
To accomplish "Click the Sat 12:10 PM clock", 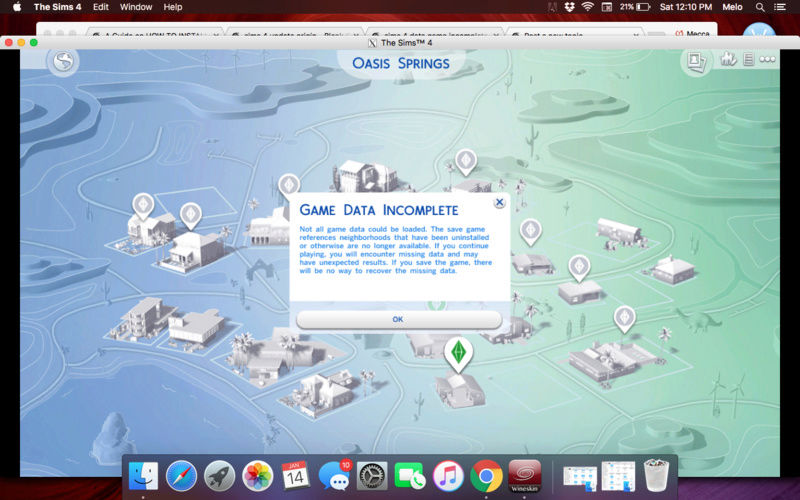I will pyautogui.click(x=685, y=7).
